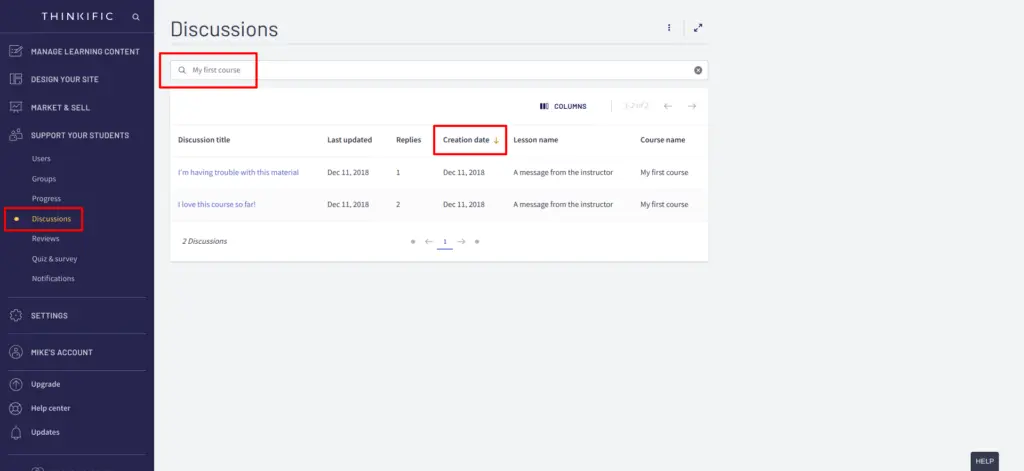Click the search magnifier icon beside Thinkific logo
Image resolution: width=1024 pixels, height=471 pixels.
135,17
